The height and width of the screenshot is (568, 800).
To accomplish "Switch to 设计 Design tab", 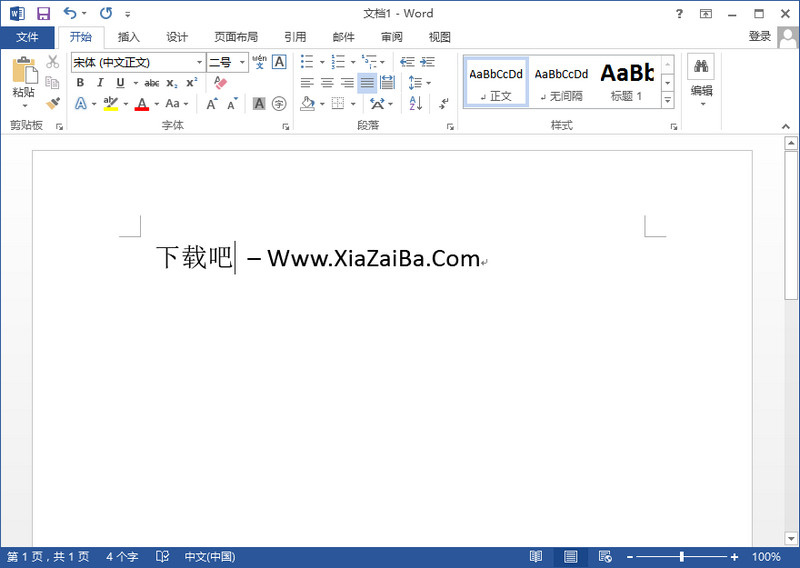I will click(177, 37).
